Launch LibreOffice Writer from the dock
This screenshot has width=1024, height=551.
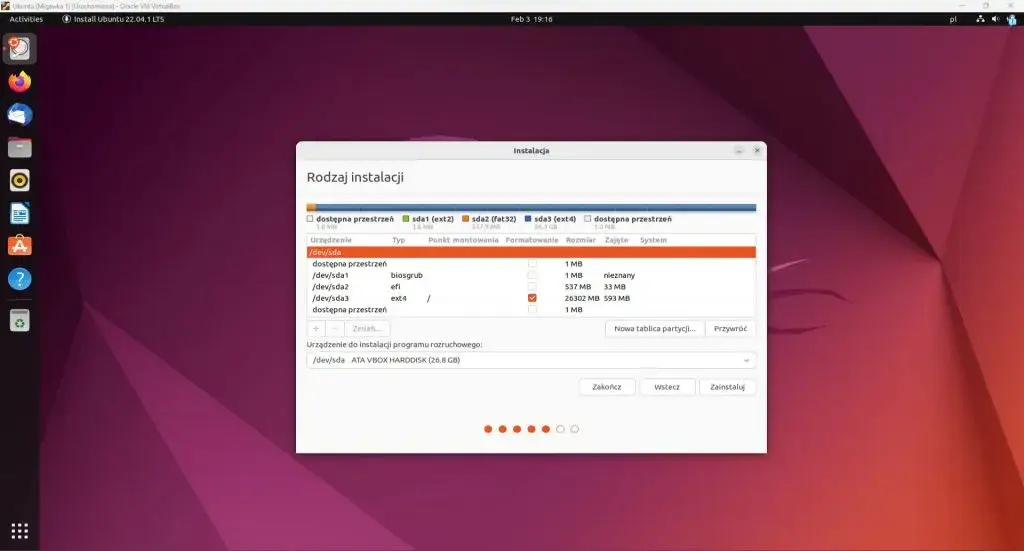pyautogui.click(x=20, y=213)
